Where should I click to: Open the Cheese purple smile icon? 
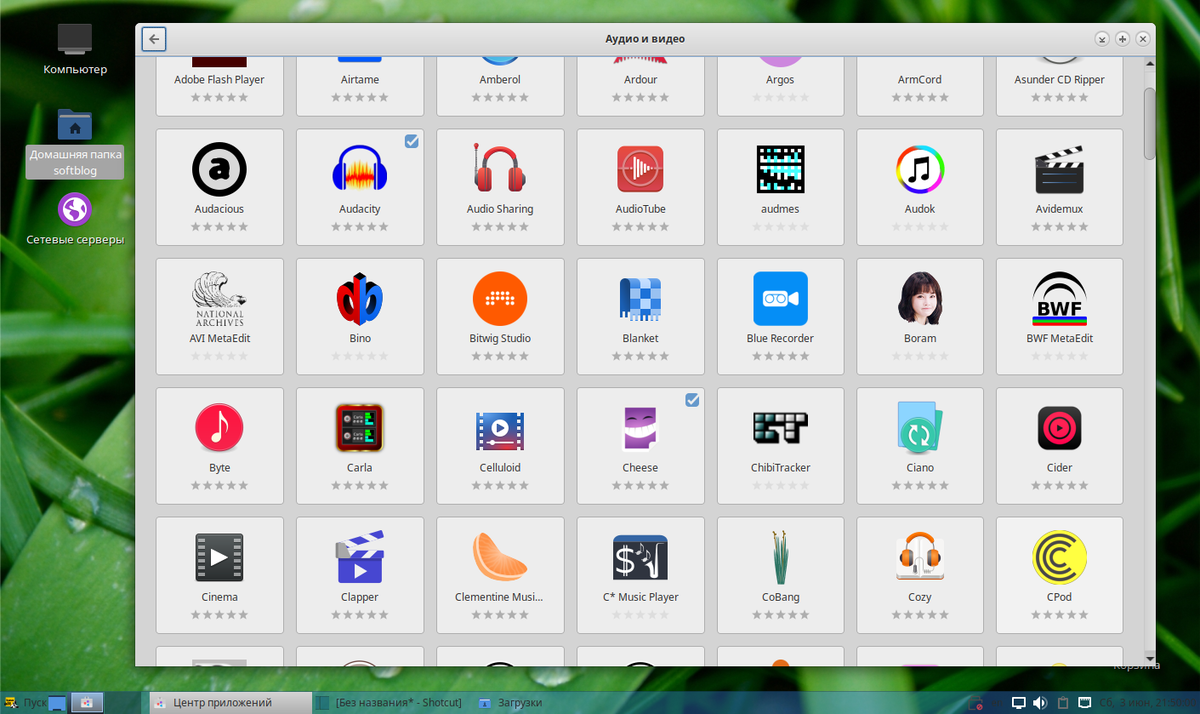coord(640,428)
